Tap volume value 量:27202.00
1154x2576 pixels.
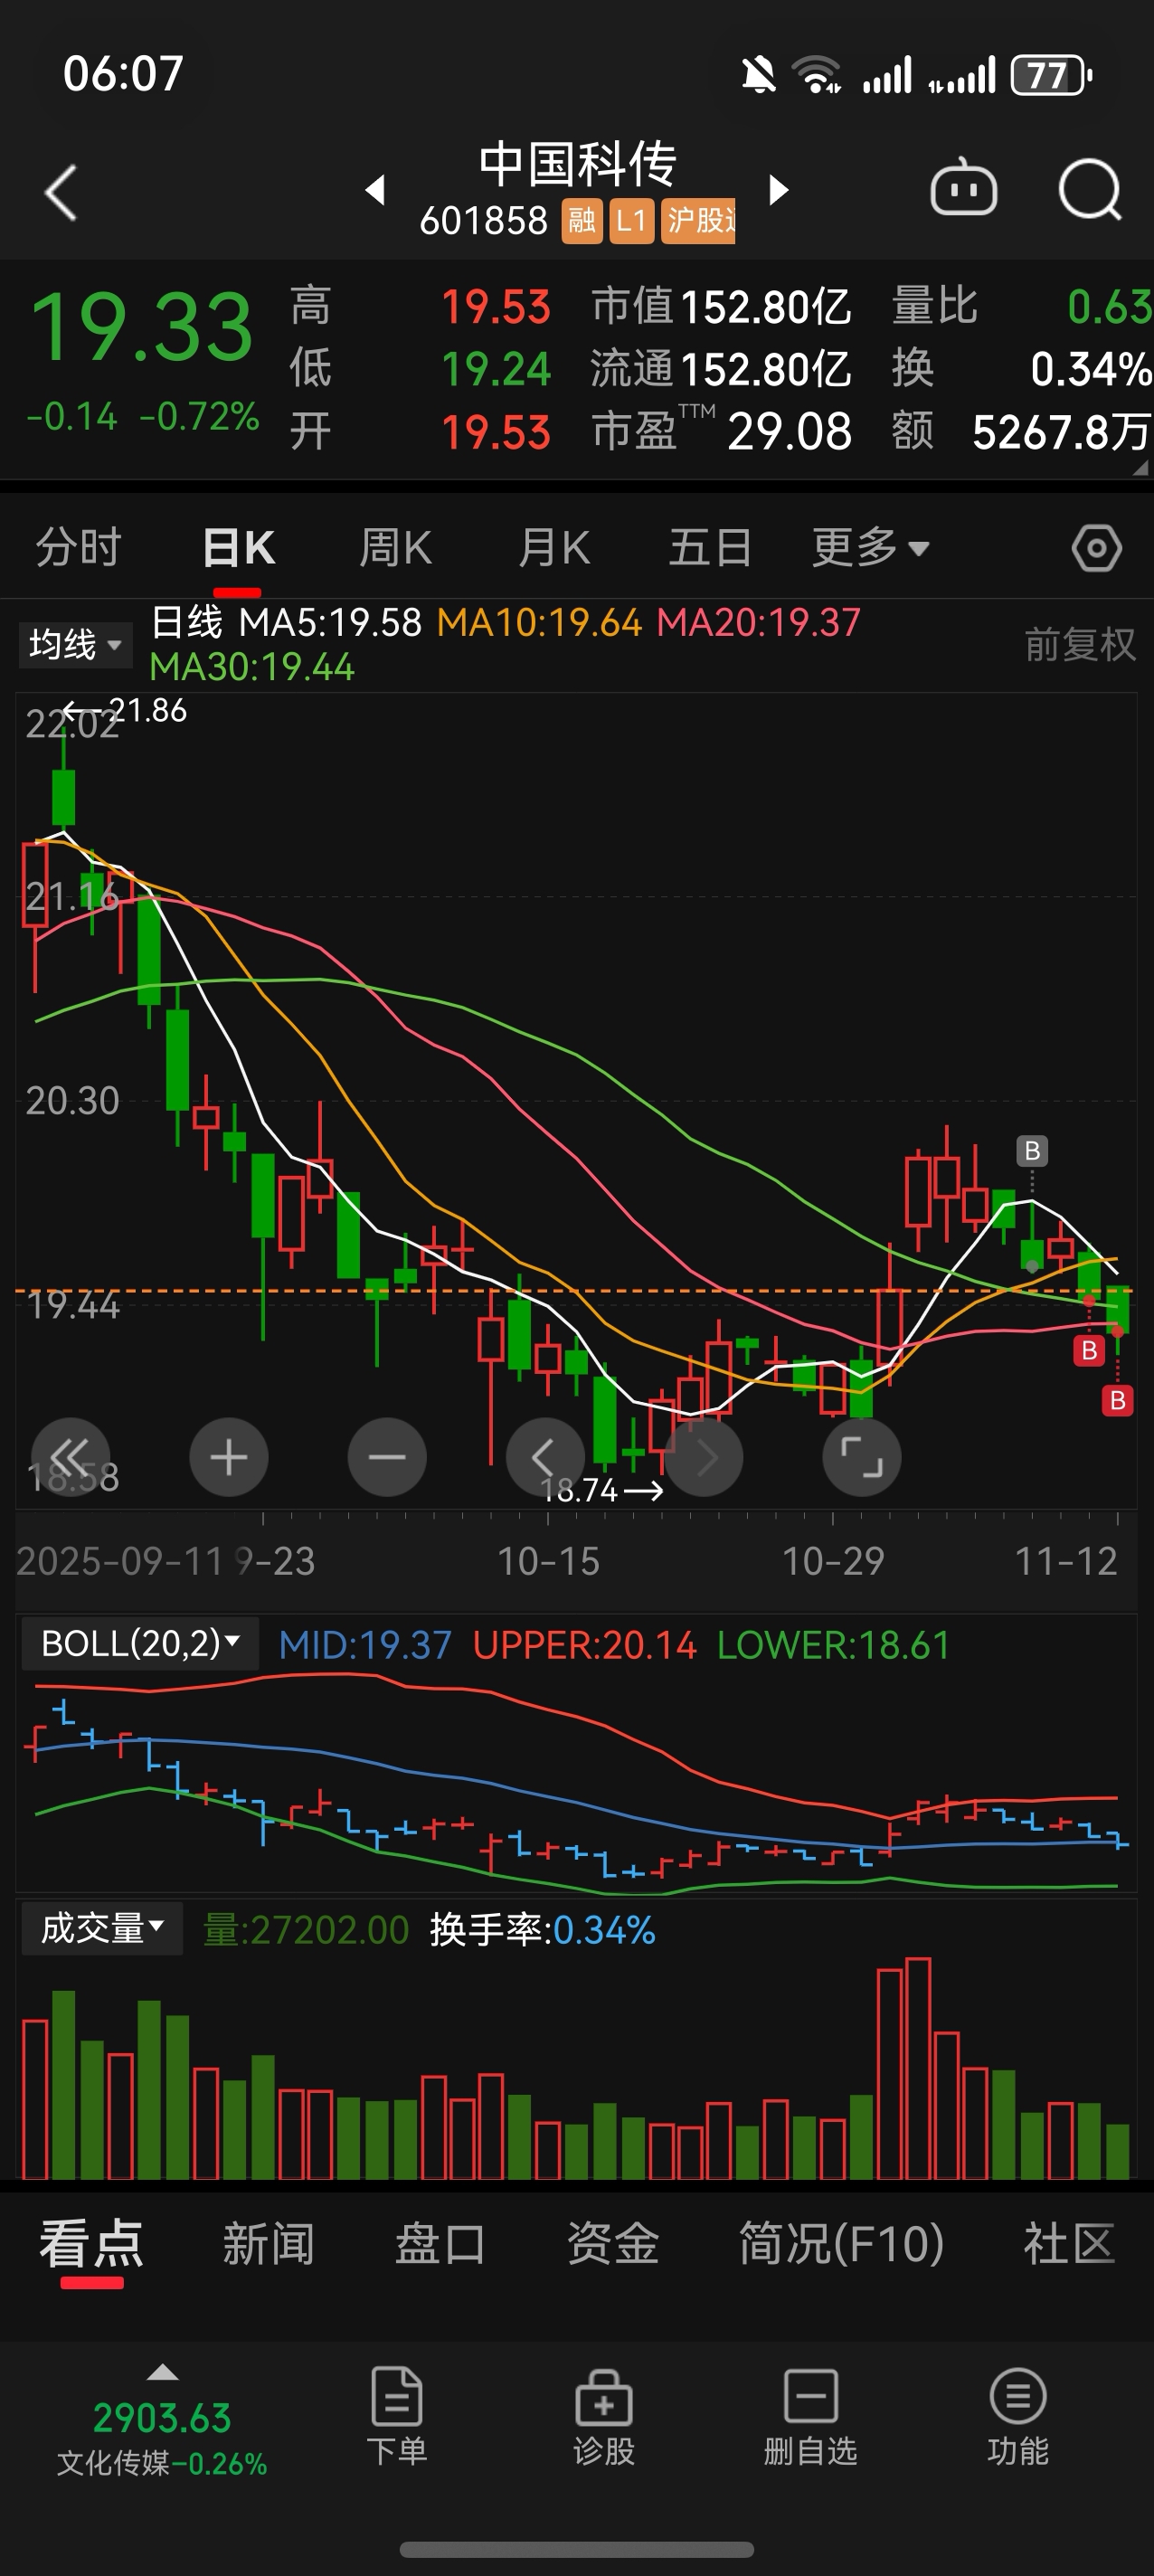306,1929
